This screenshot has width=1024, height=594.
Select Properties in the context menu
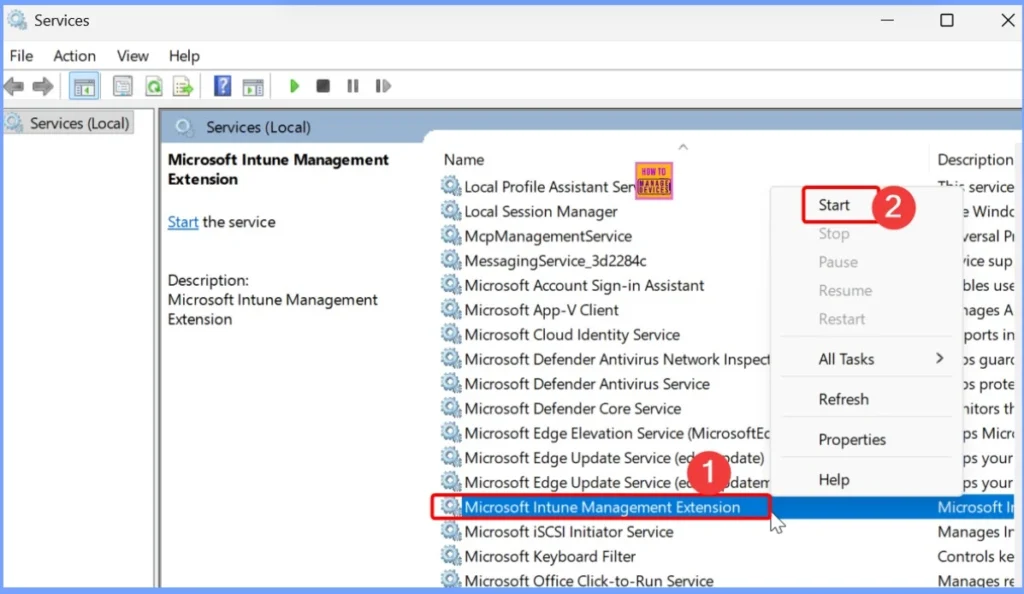852,440
